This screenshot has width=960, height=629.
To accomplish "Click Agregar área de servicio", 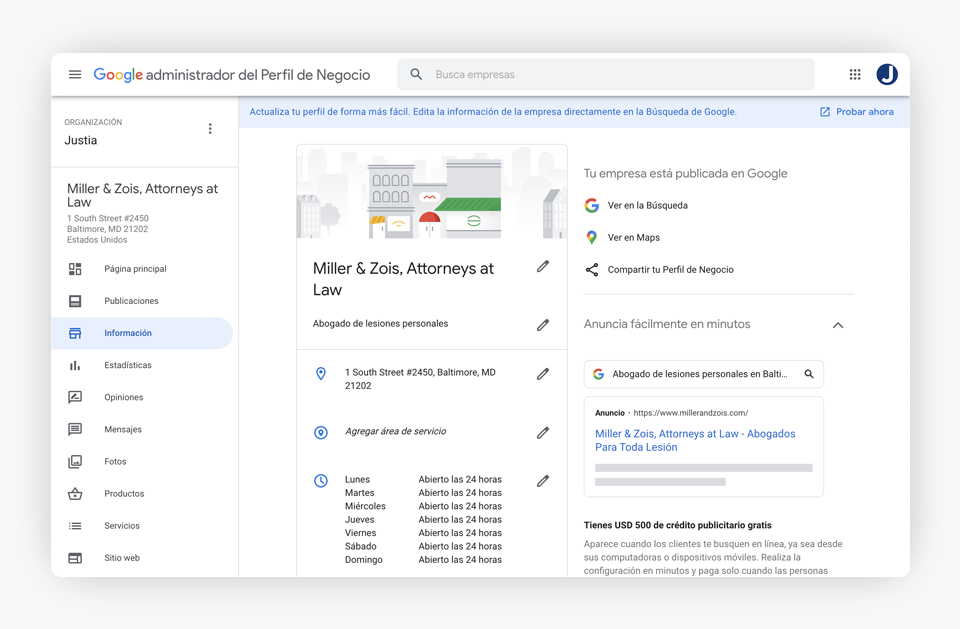I will click(x=396, y=431).
